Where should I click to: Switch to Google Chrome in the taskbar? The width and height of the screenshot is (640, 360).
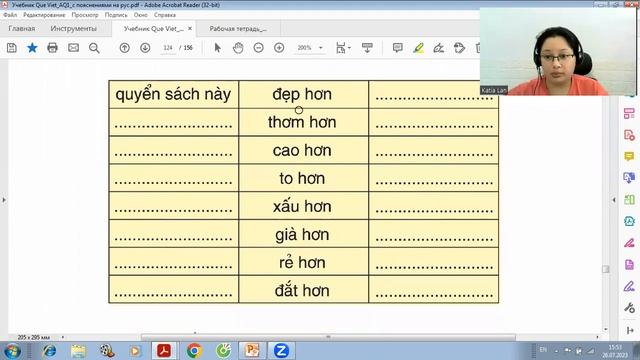pos(194,351)
